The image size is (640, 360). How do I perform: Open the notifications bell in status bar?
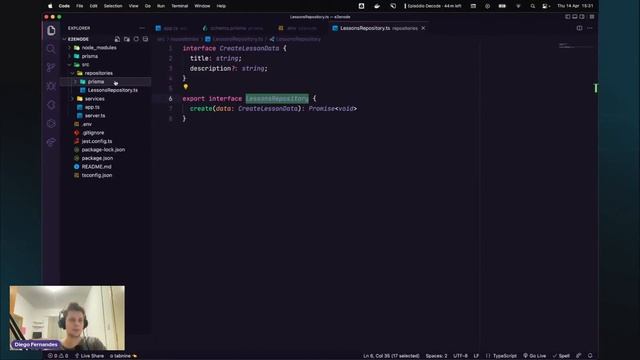click(590, 356)
